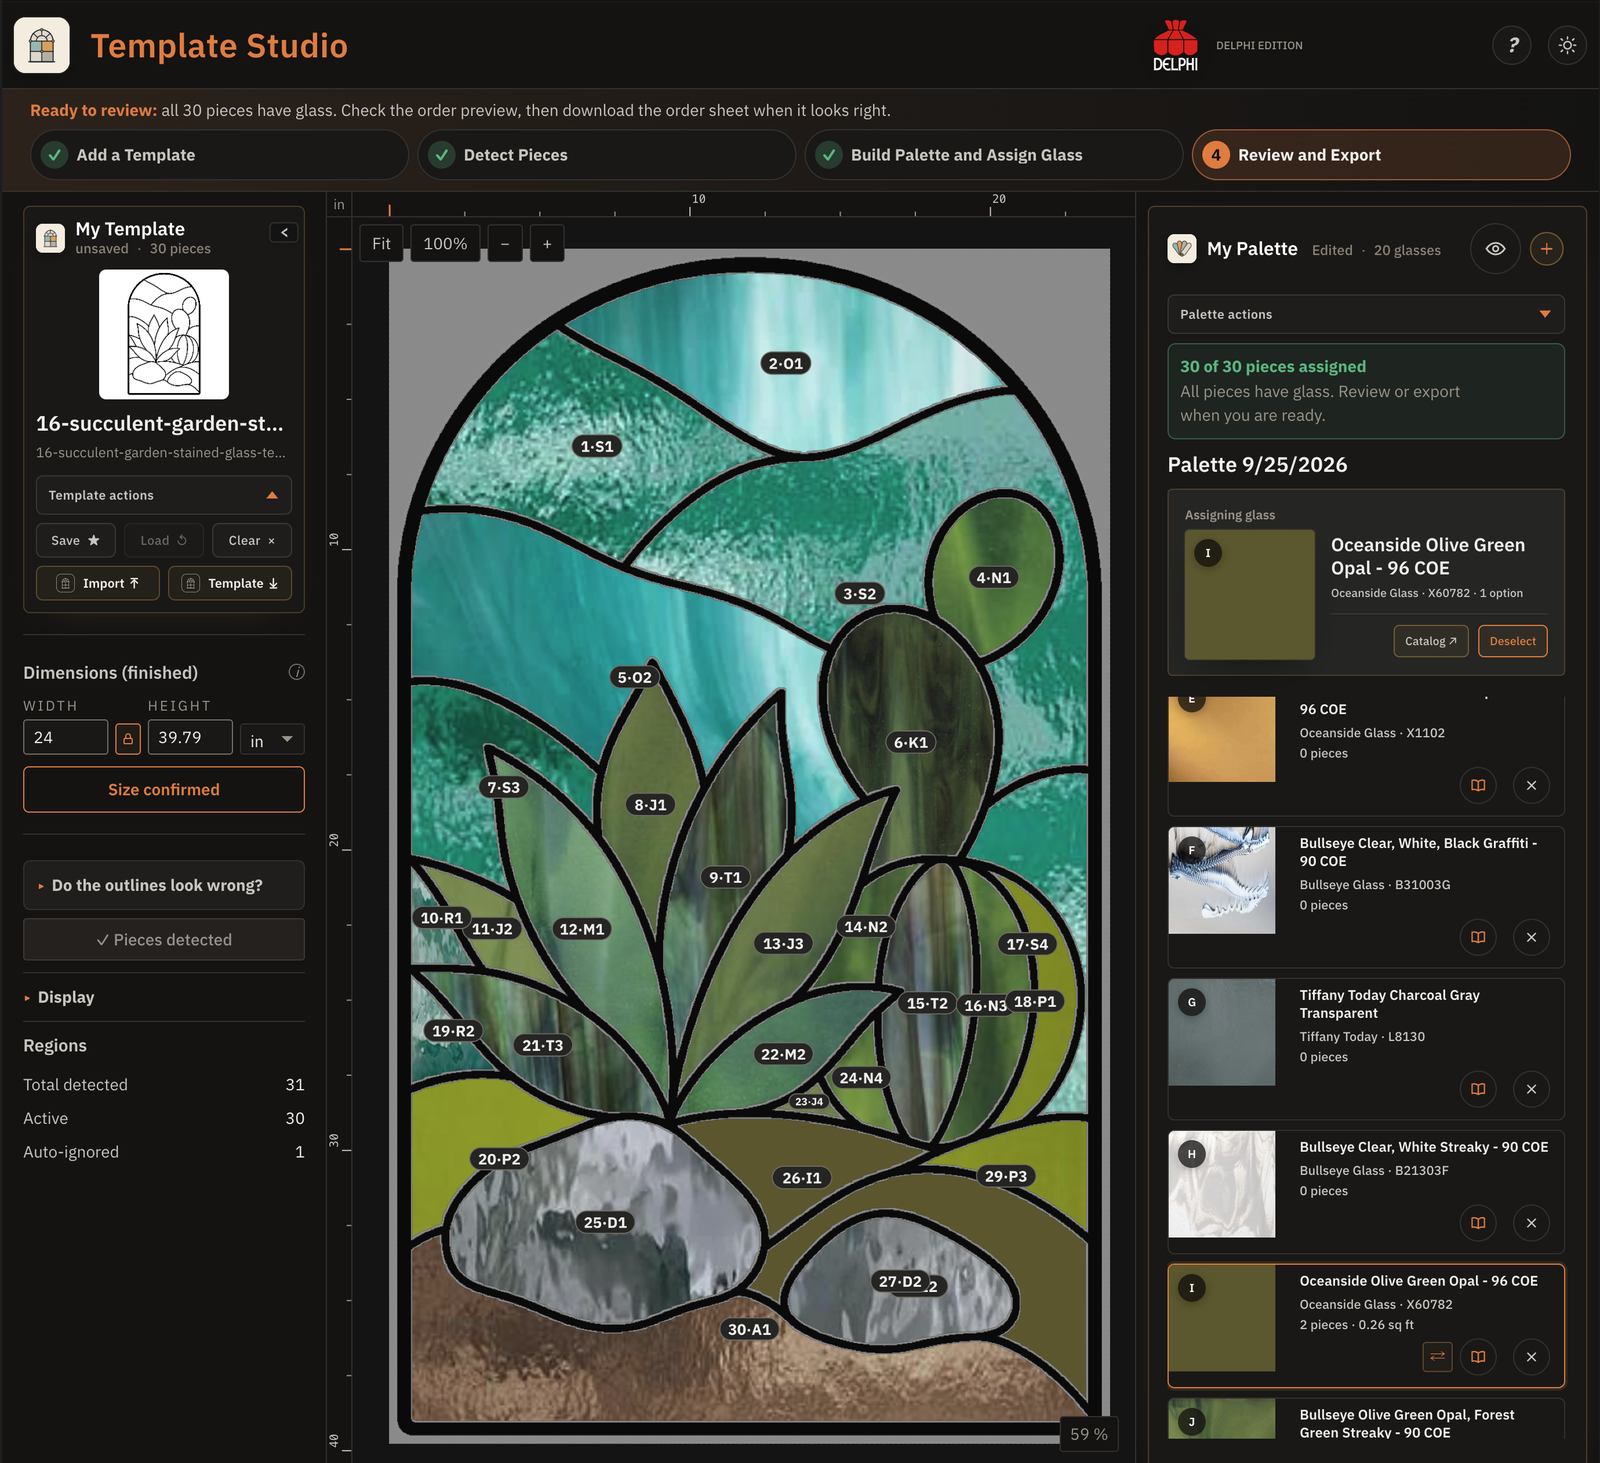Image resolution: width=1600 pixels, height=1463 pixels.
Task: Collapse the Template actions dropdown
Action: (x=164, y=495)
